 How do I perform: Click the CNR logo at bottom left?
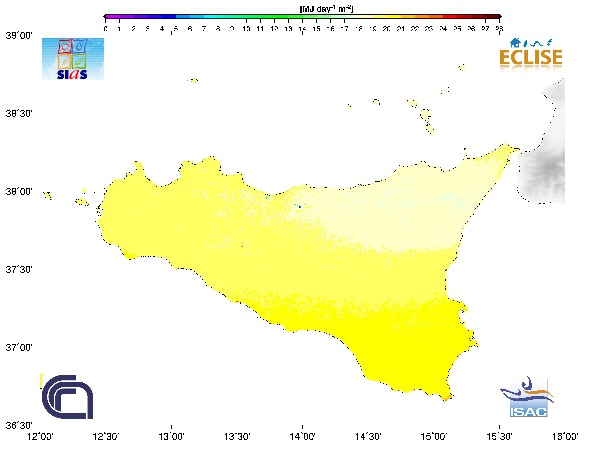[x=67, y=397]
